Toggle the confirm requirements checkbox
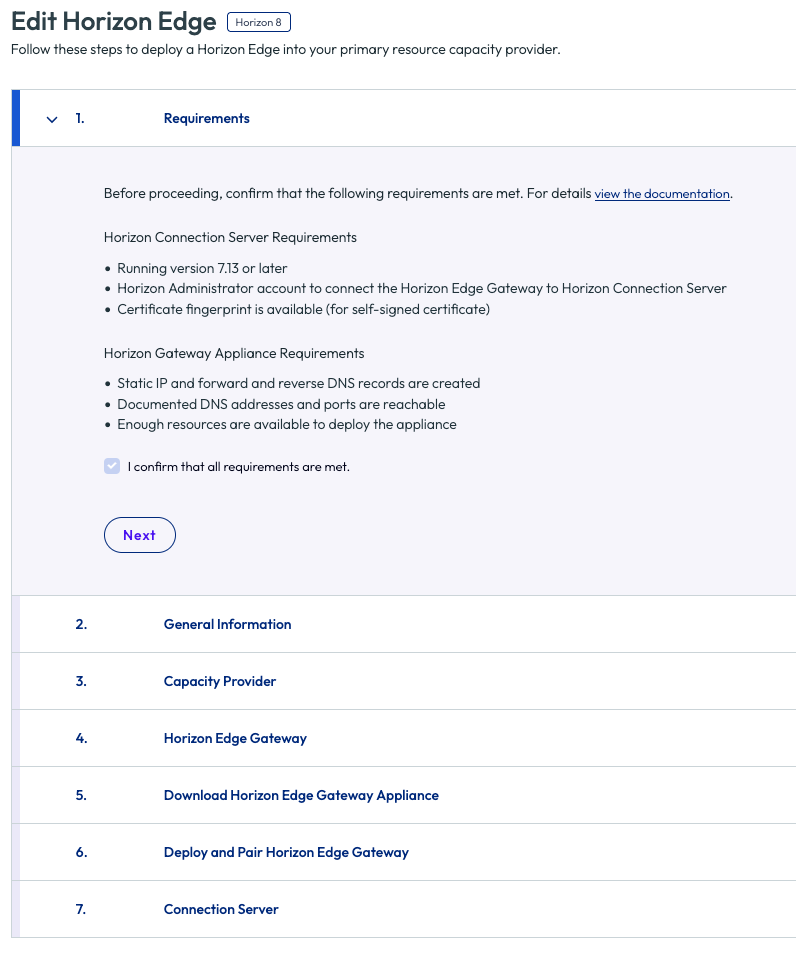 point(112,466)
